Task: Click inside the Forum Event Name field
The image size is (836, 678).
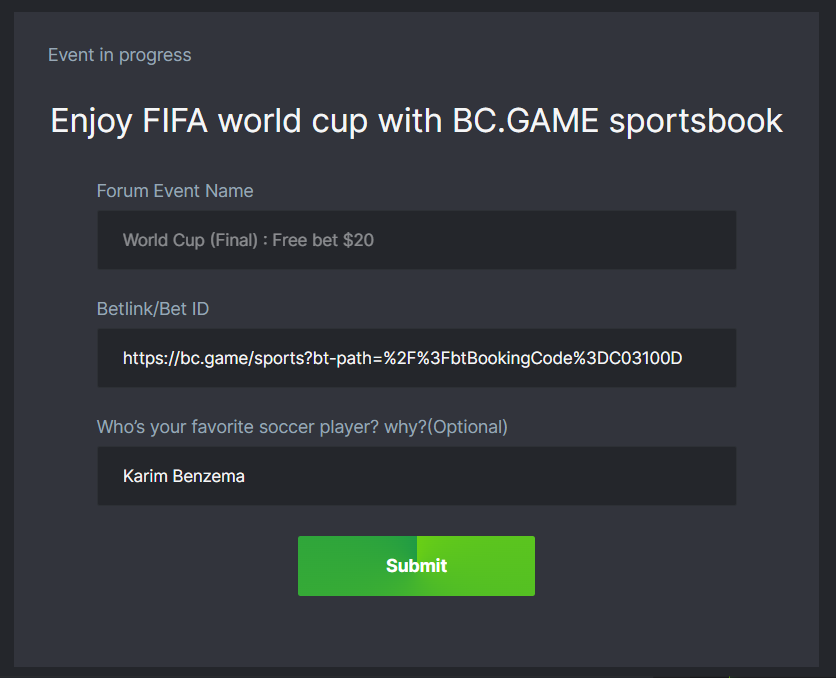Action: [416, 240]
